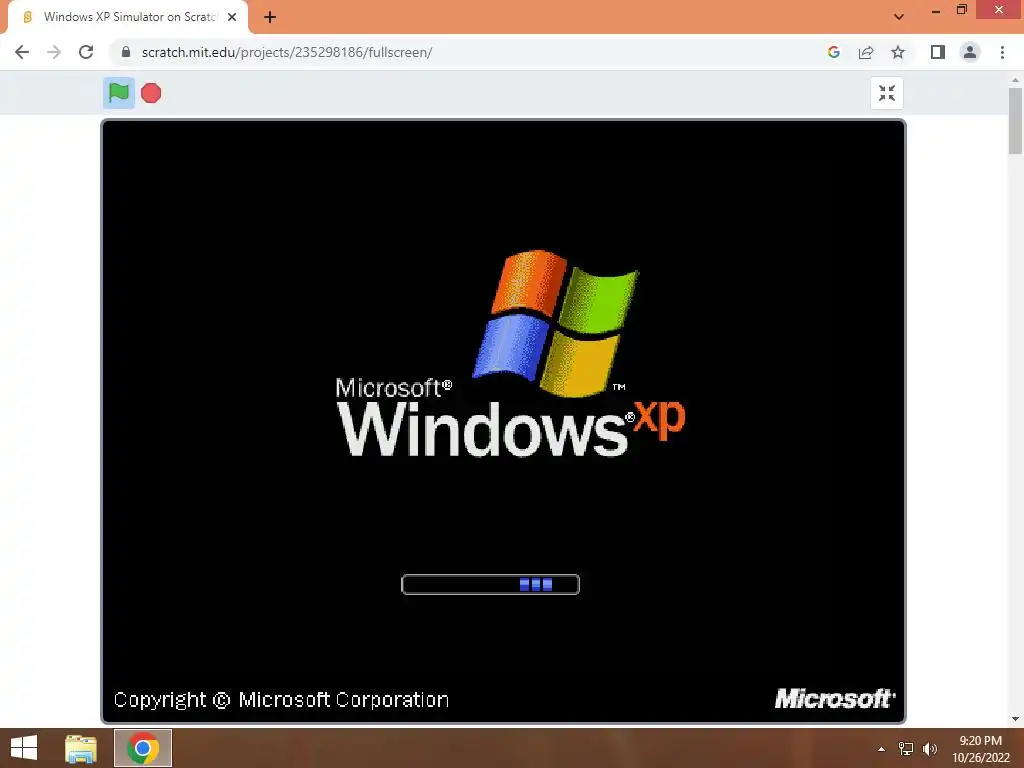Click the scratch.mit.edu address bar

point(470,52)
